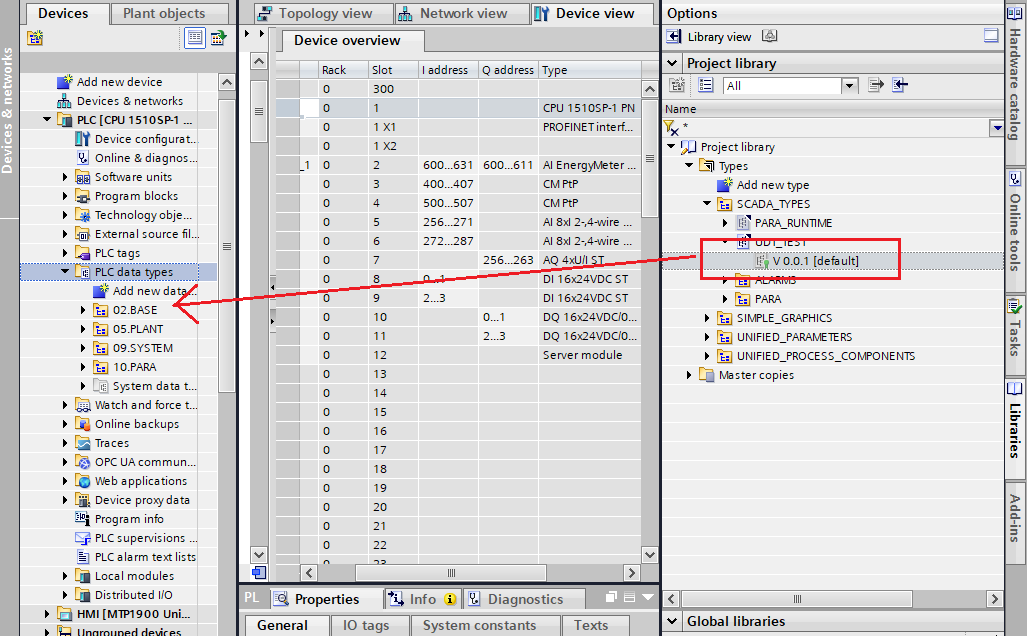Click the PLC tags folder icon
Screen dimensions: 1027x636
(83, 253)
